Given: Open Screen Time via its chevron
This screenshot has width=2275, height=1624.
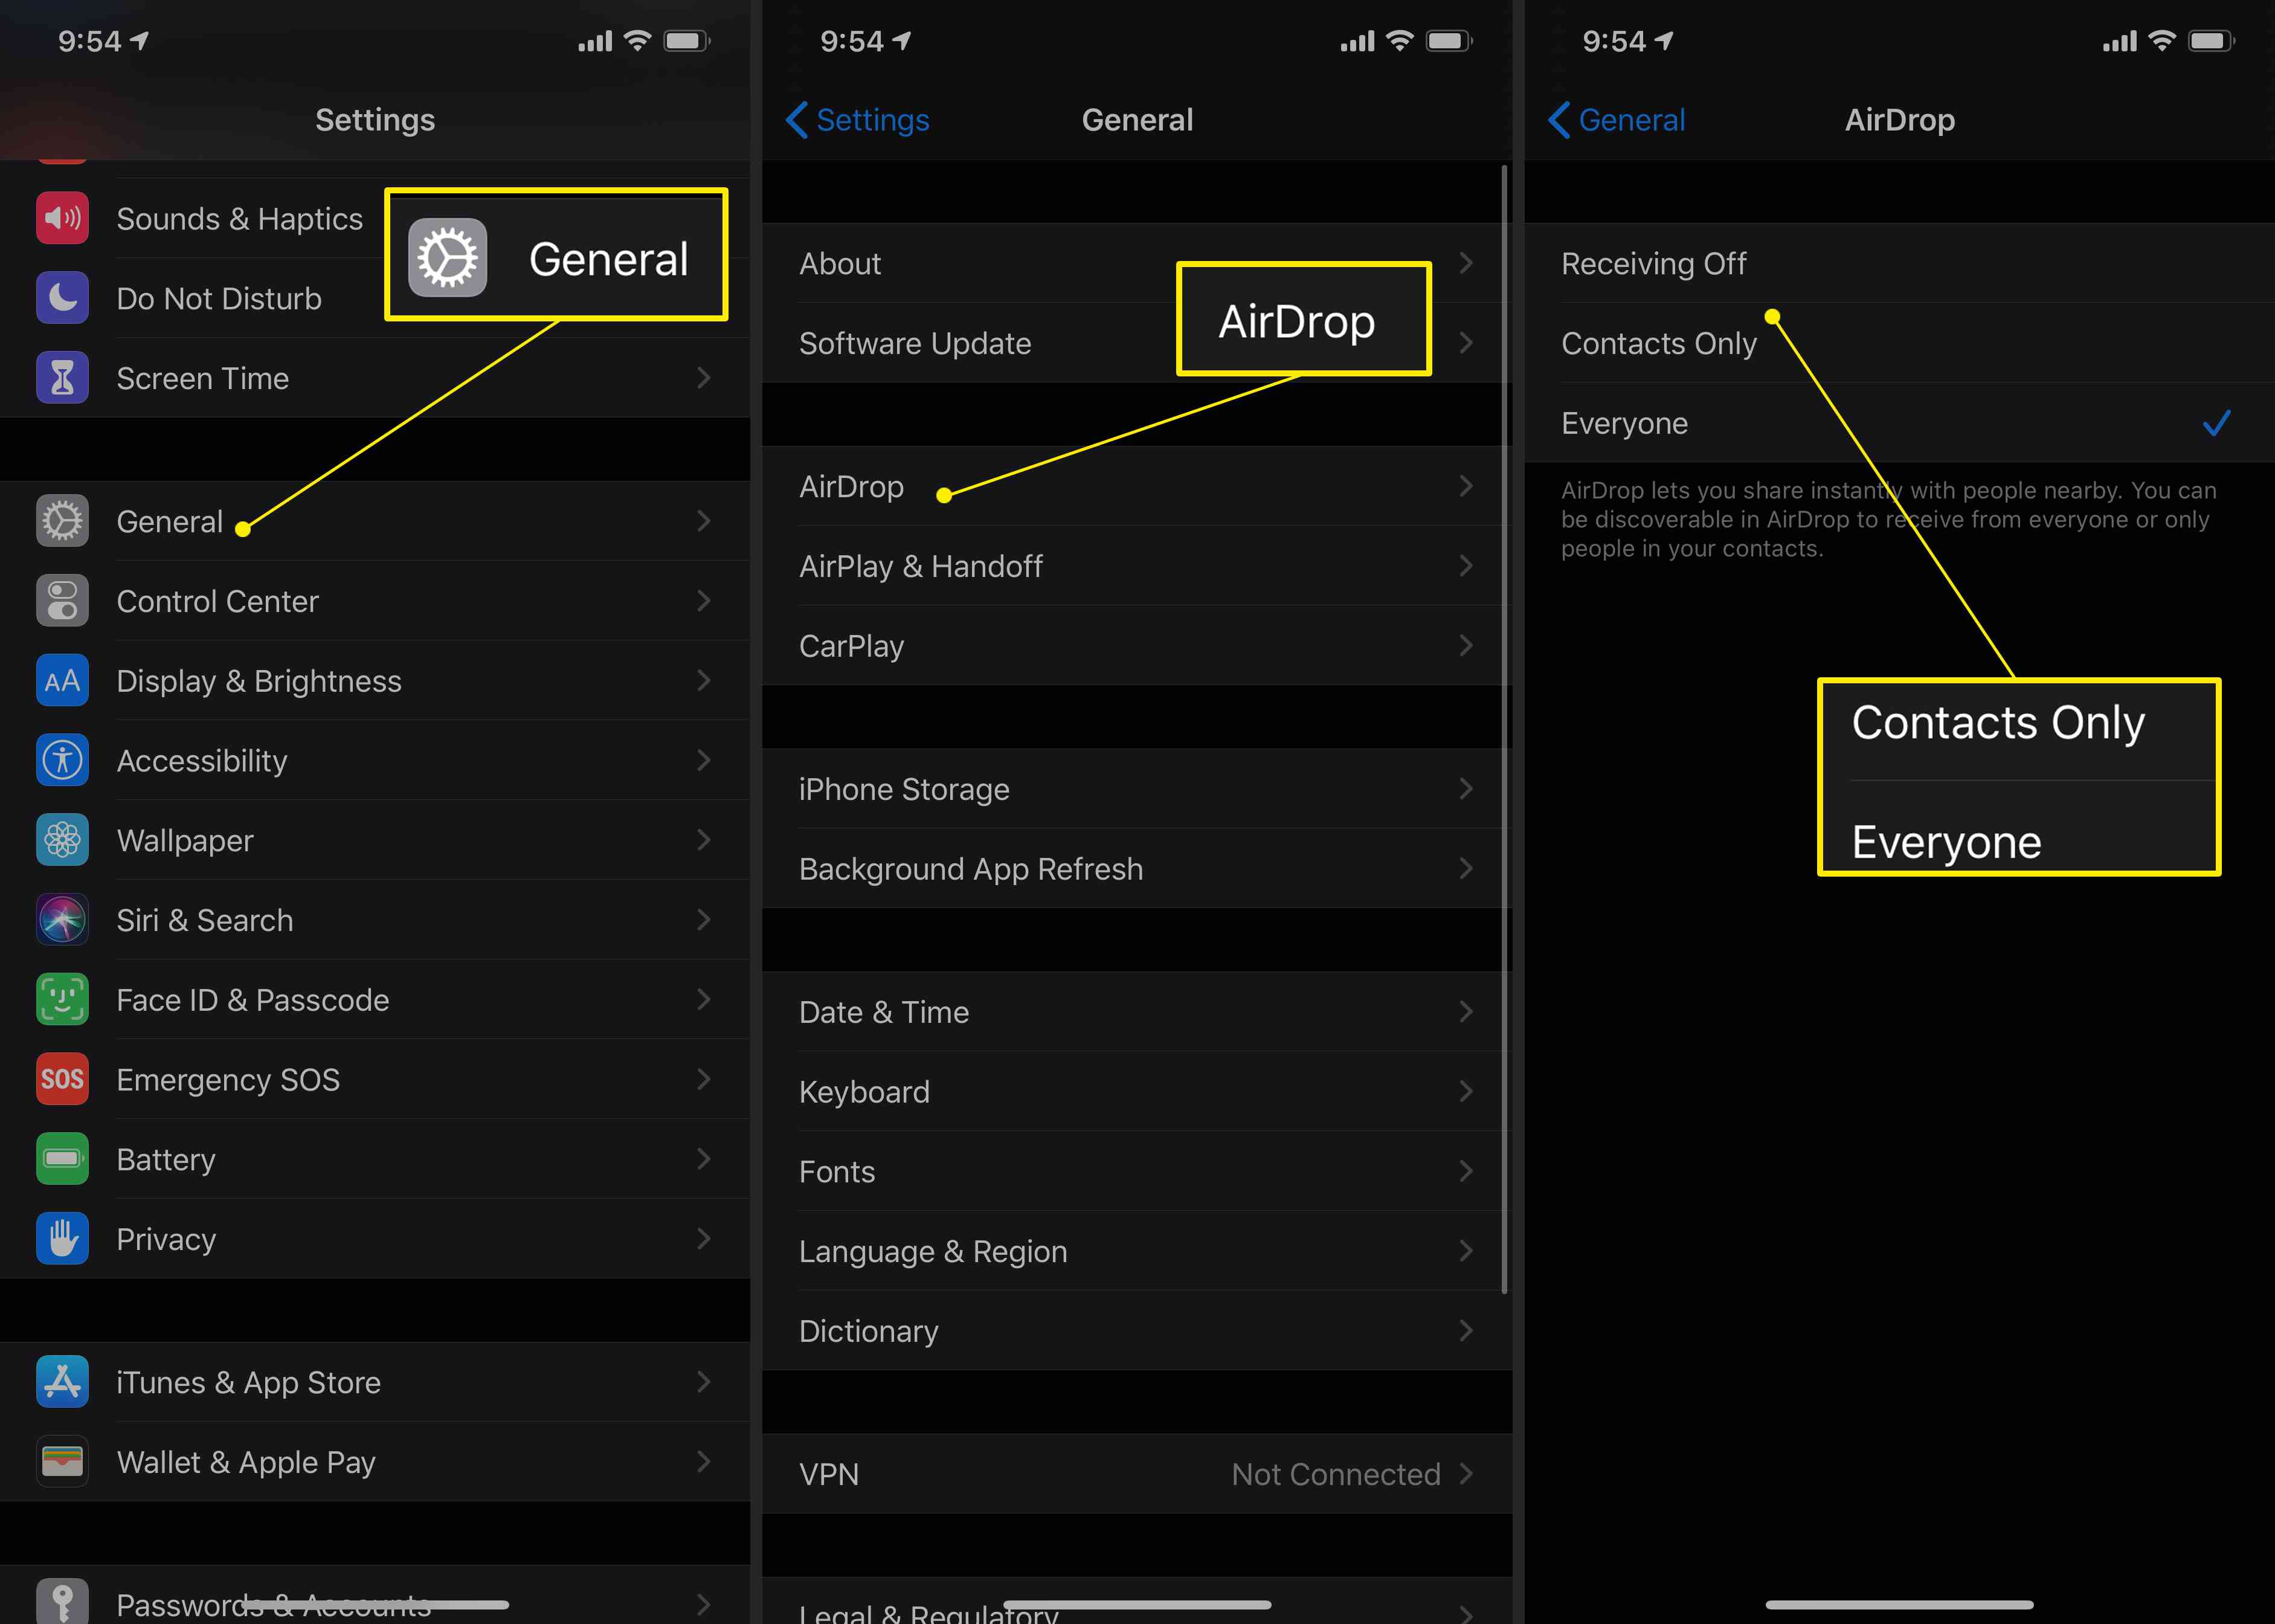Looking at the screenshot, I should click(704, 378).
